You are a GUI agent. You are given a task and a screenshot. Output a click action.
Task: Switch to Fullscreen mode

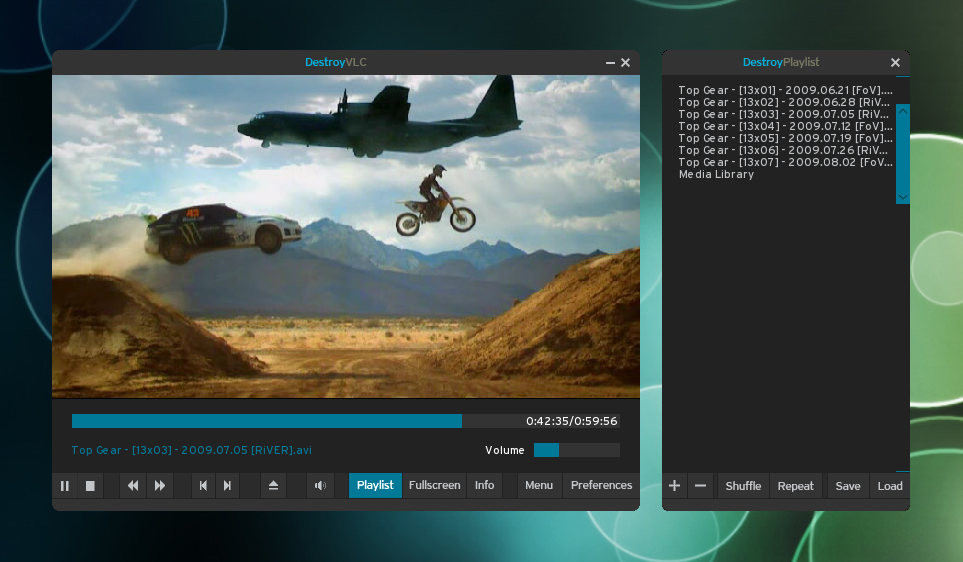[x=434, y=485]
